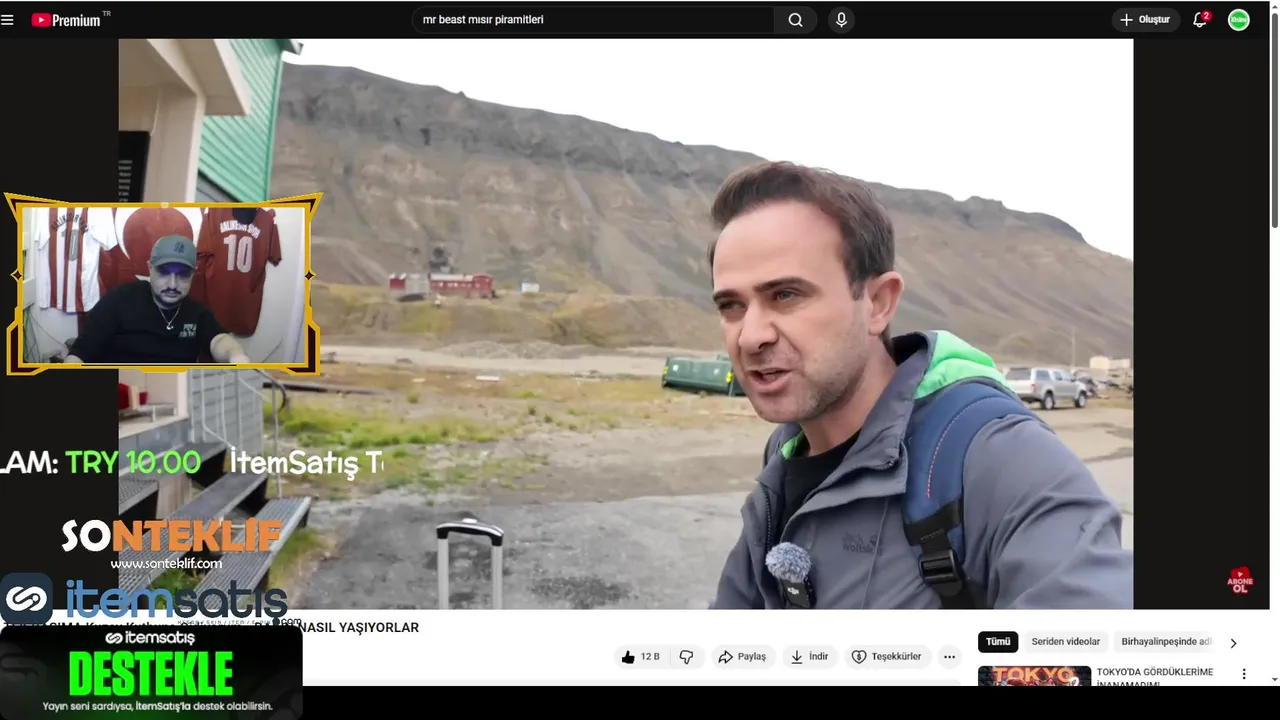Select the Tümü filter chip
The height and width of the screenshot is (720, 1280).
pyautogui.click(x=998, y=642)
